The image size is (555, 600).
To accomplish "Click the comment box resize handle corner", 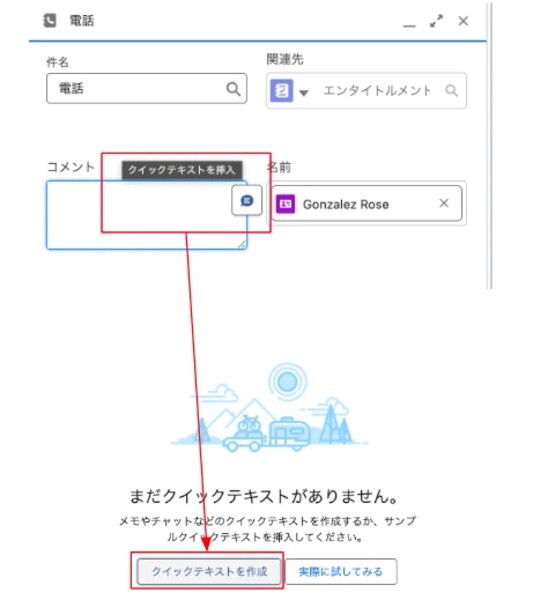I will tap(242, 245).
